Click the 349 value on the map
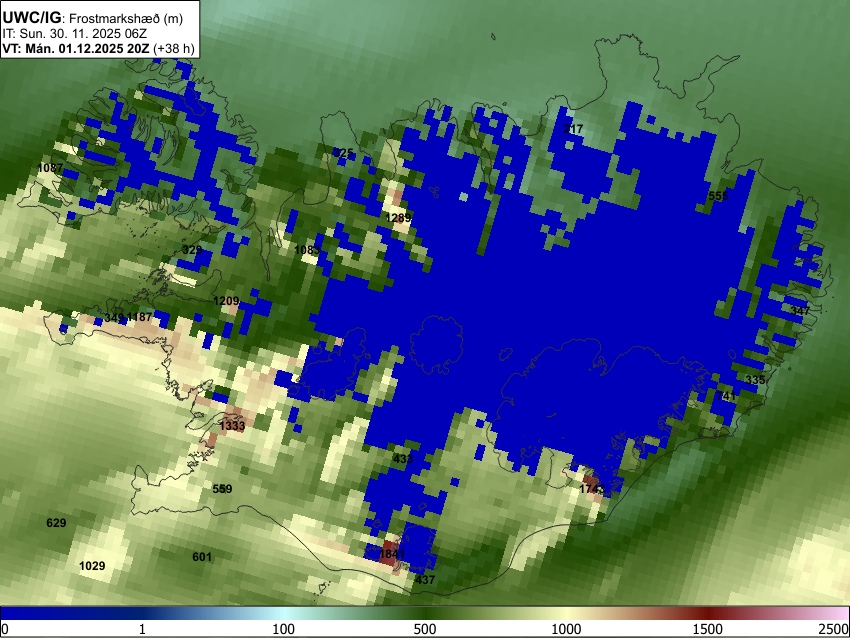This screenshot has width=850, height=638. [114, 317]
